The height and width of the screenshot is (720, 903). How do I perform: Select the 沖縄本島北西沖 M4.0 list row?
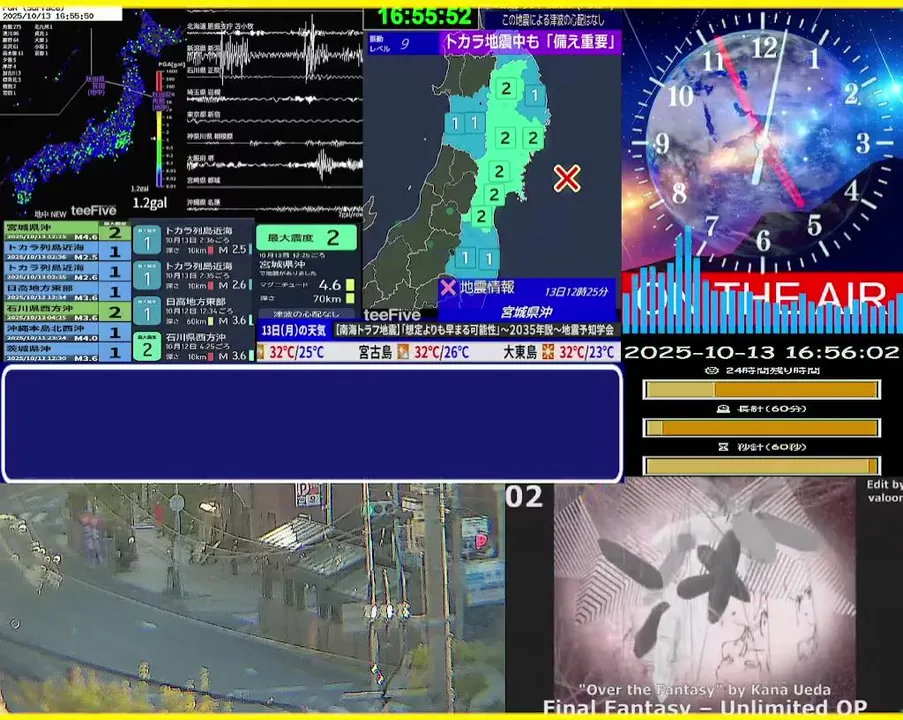[67, 332]
